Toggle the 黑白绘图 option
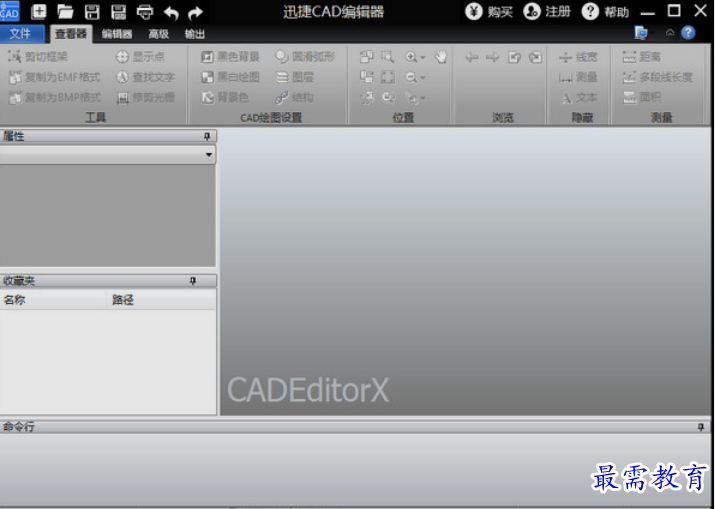The width and height of the screenshot is (715, 509). click(x=230, y=77)
